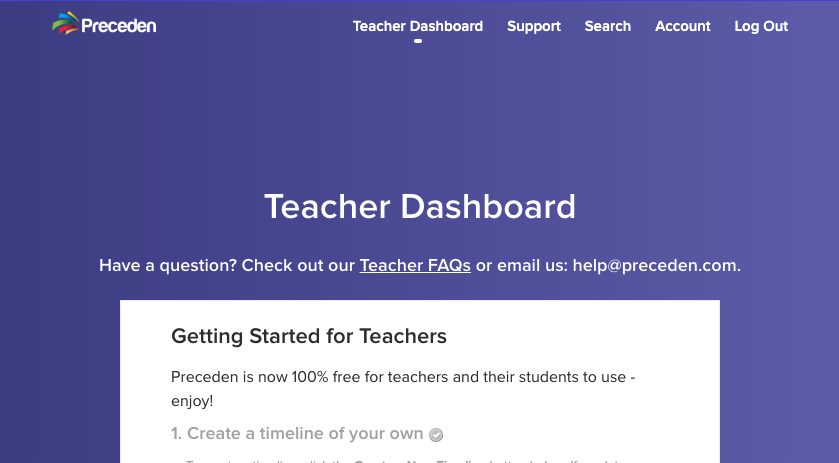Click the active indicator bar under Teacher Dashboard
Image resolution: width=839 pixels, height=463 pixels.
click(x=418, y=41)
